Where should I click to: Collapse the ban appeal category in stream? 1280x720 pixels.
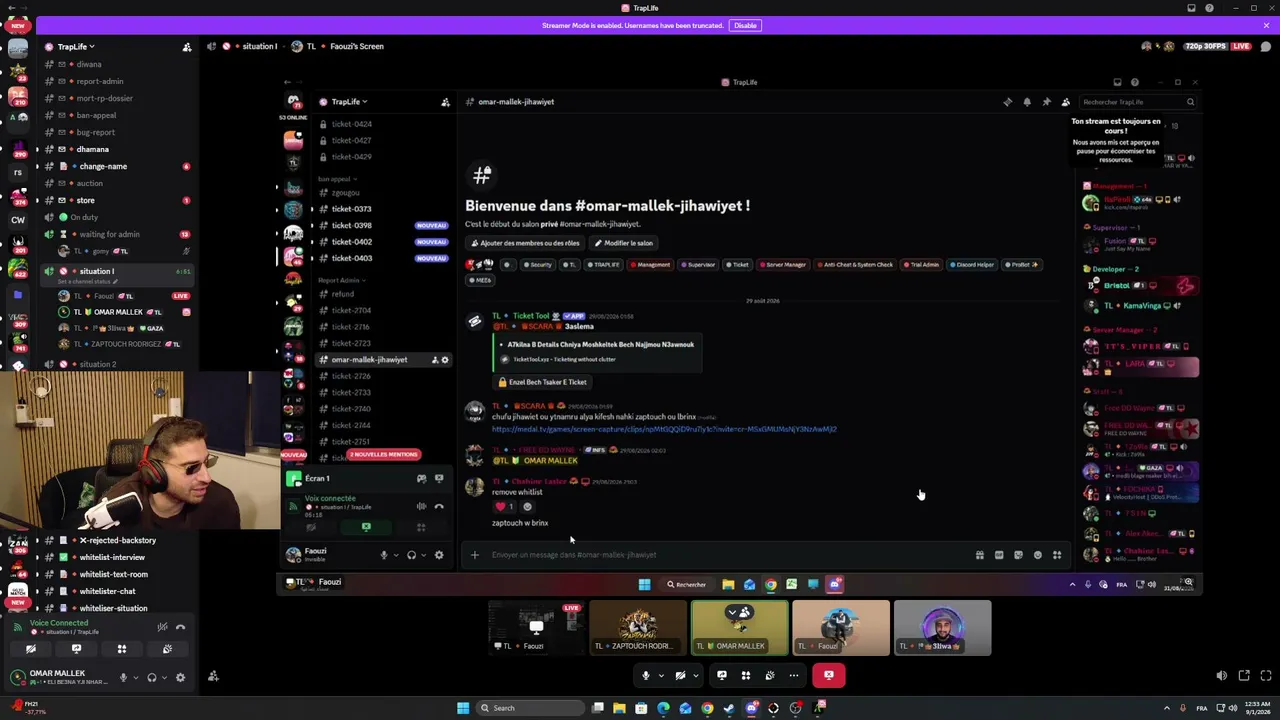[x=337, y=179]
